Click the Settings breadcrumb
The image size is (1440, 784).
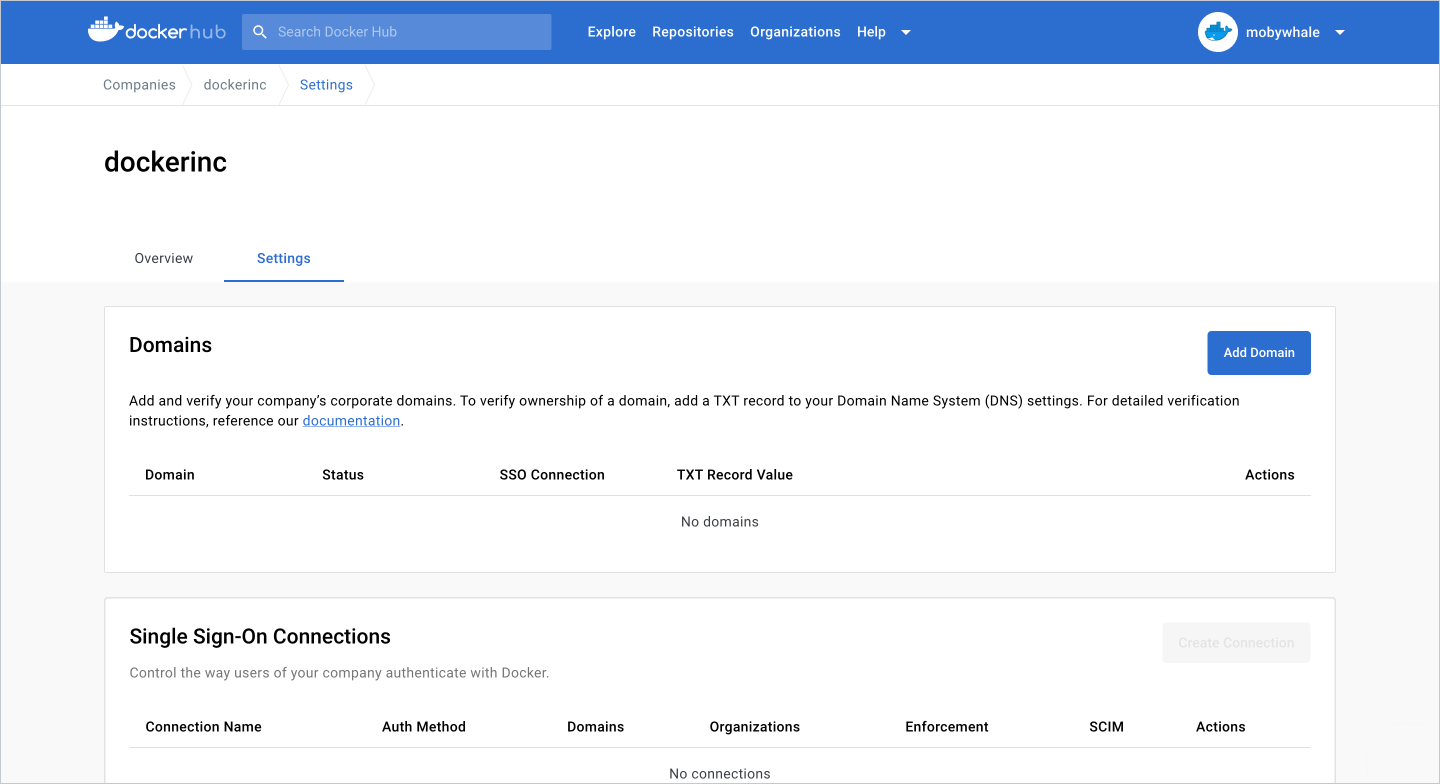coord(326,85)
